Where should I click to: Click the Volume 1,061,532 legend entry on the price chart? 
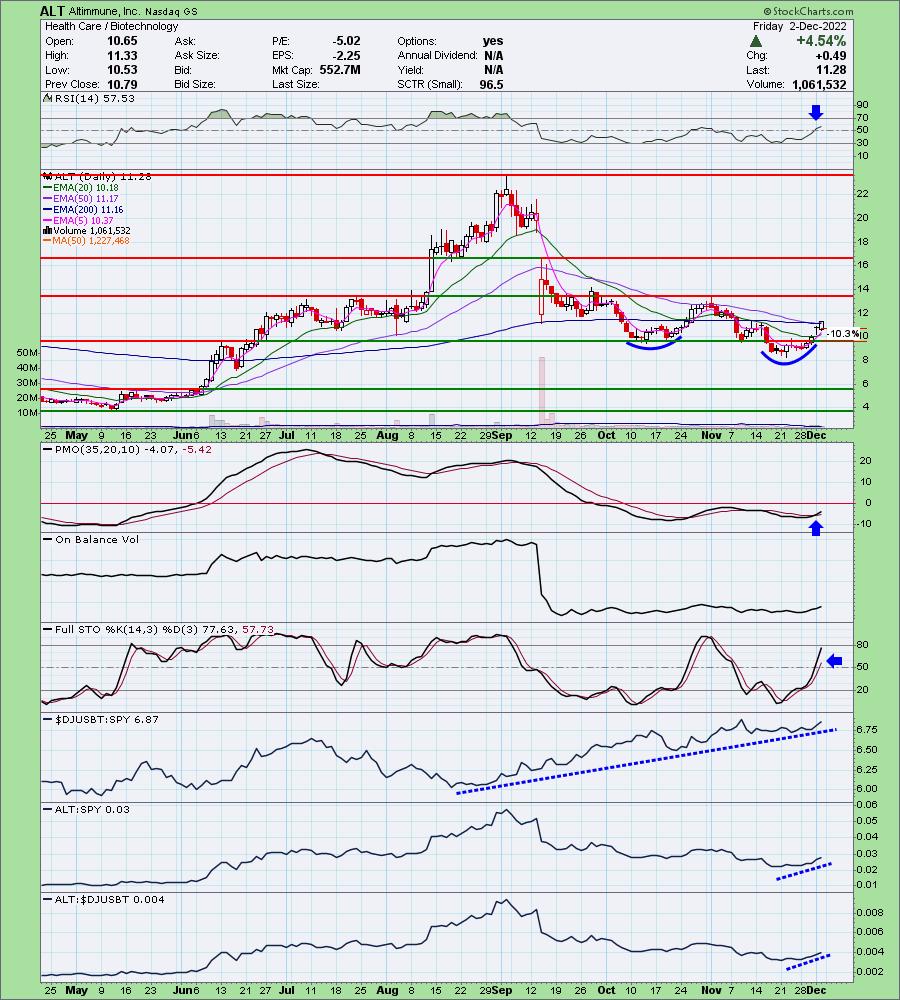click(x=87, y=230)
